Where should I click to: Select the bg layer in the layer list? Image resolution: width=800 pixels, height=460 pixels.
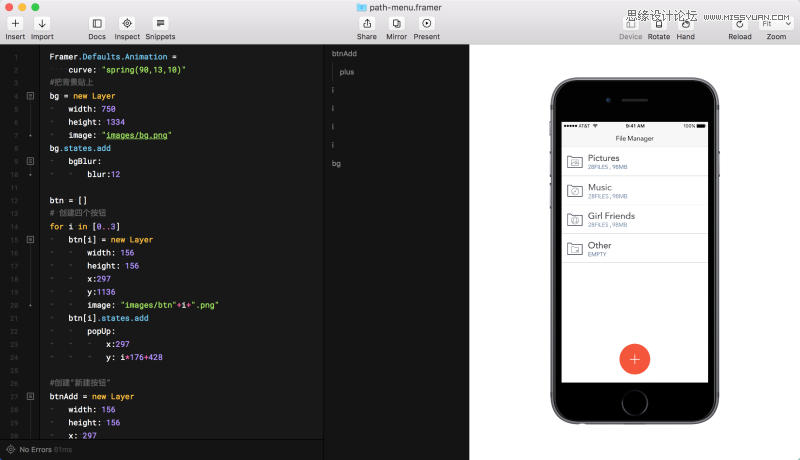coord(336,164)
